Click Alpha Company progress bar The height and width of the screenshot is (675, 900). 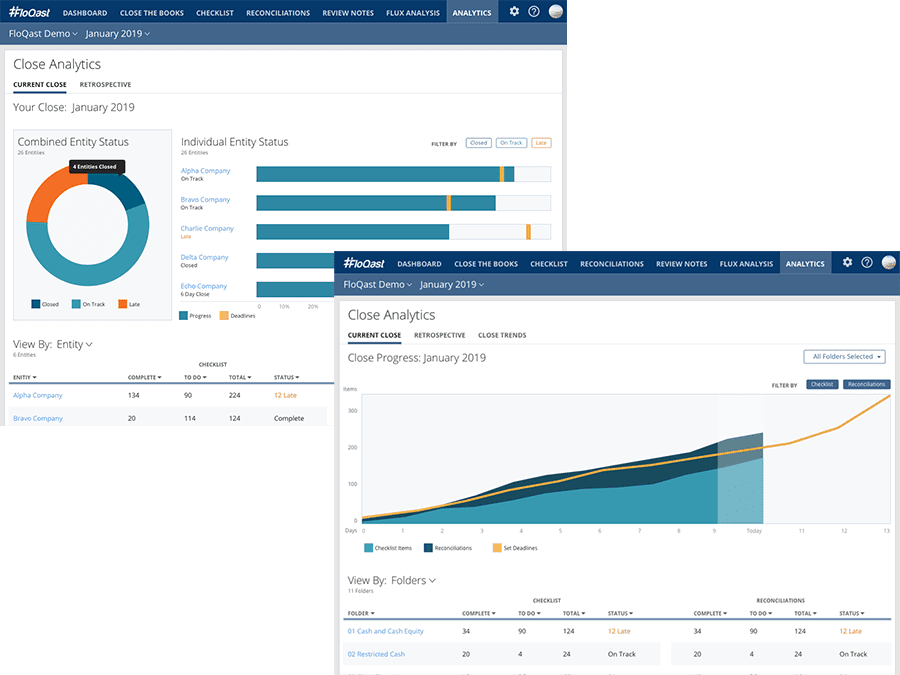[x=404, y=174]
